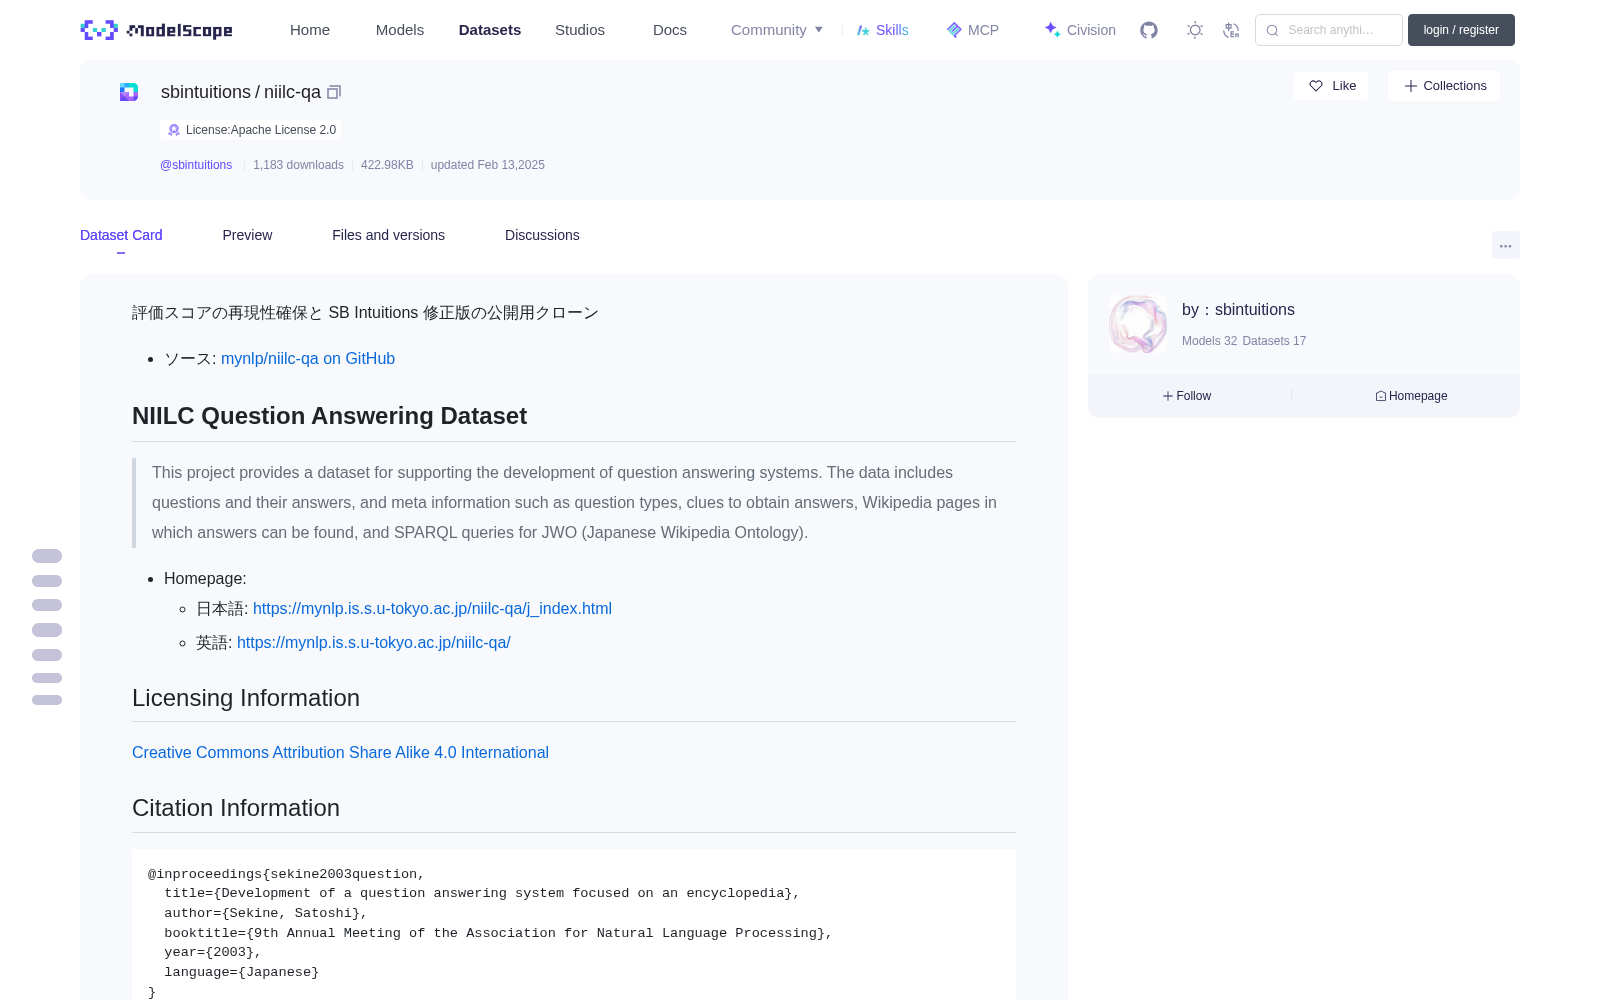Open the Datasets section
Screen dimensions: 1600x1000
pyautogui.click(x=490, y=30)
